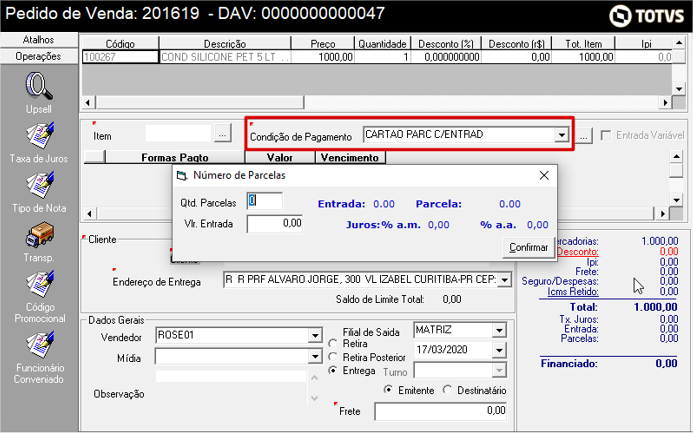Click the Valor column header
Screen dimensions: 693x433
point(280,157)
